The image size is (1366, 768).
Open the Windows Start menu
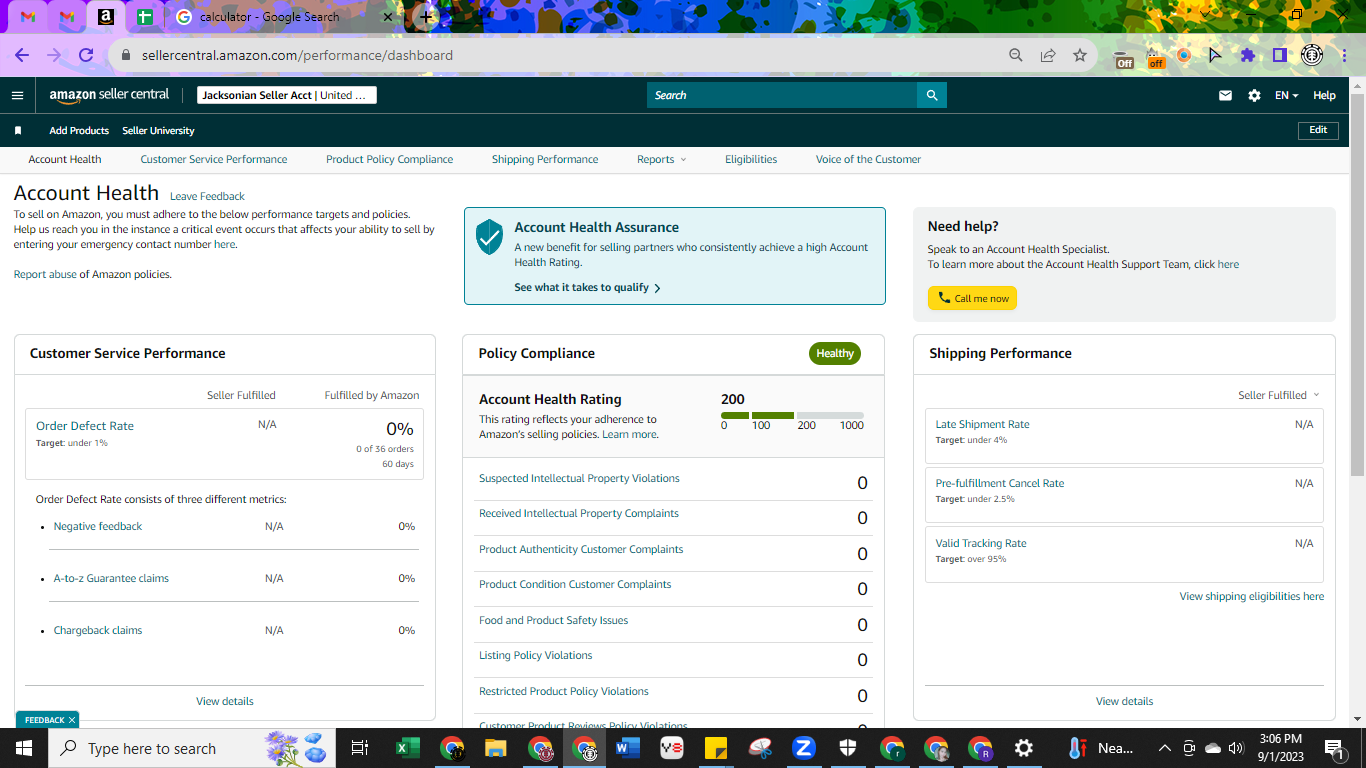point(24,748)
